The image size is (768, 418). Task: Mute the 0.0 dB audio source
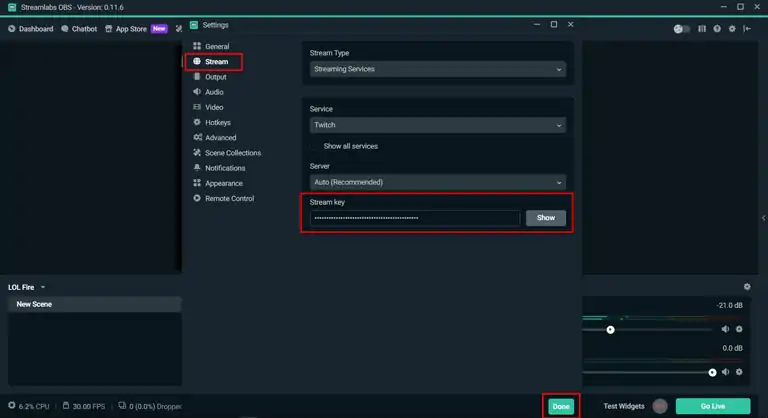click(x=725, y=372)
